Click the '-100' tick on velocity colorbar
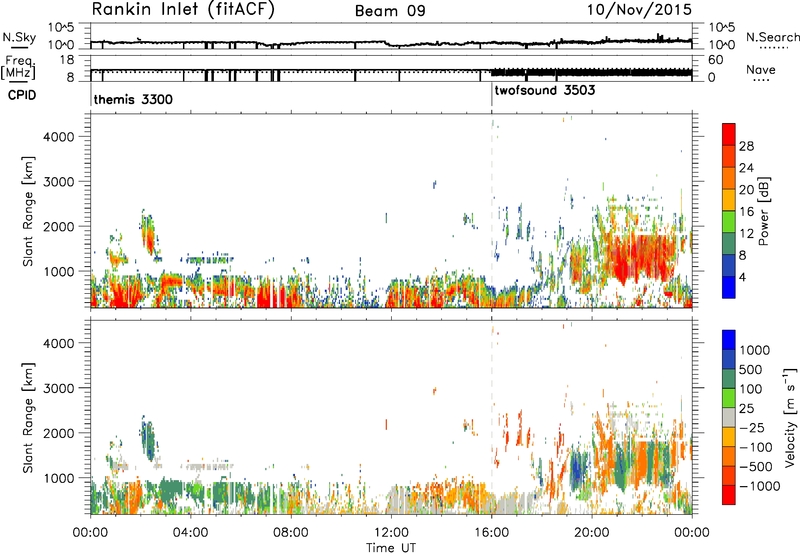Screen dimensions: 800x554 tap(755, 447)
